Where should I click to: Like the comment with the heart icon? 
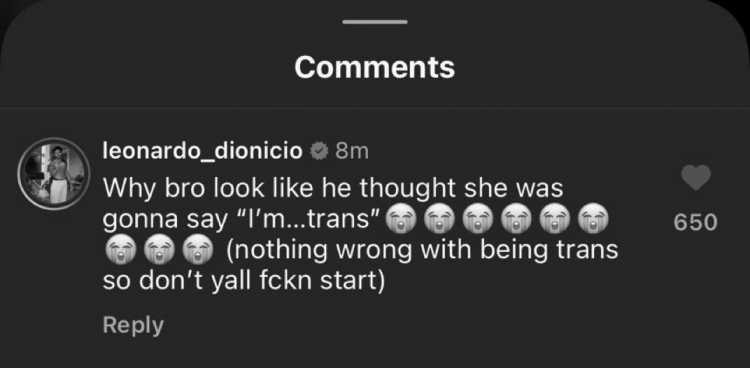coord(695,178)
